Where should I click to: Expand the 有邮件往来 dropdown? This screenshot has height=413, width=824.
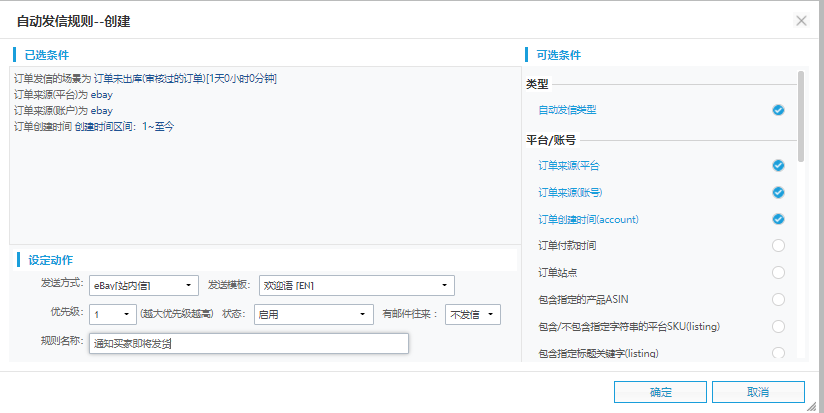click(x=472, y=315)
